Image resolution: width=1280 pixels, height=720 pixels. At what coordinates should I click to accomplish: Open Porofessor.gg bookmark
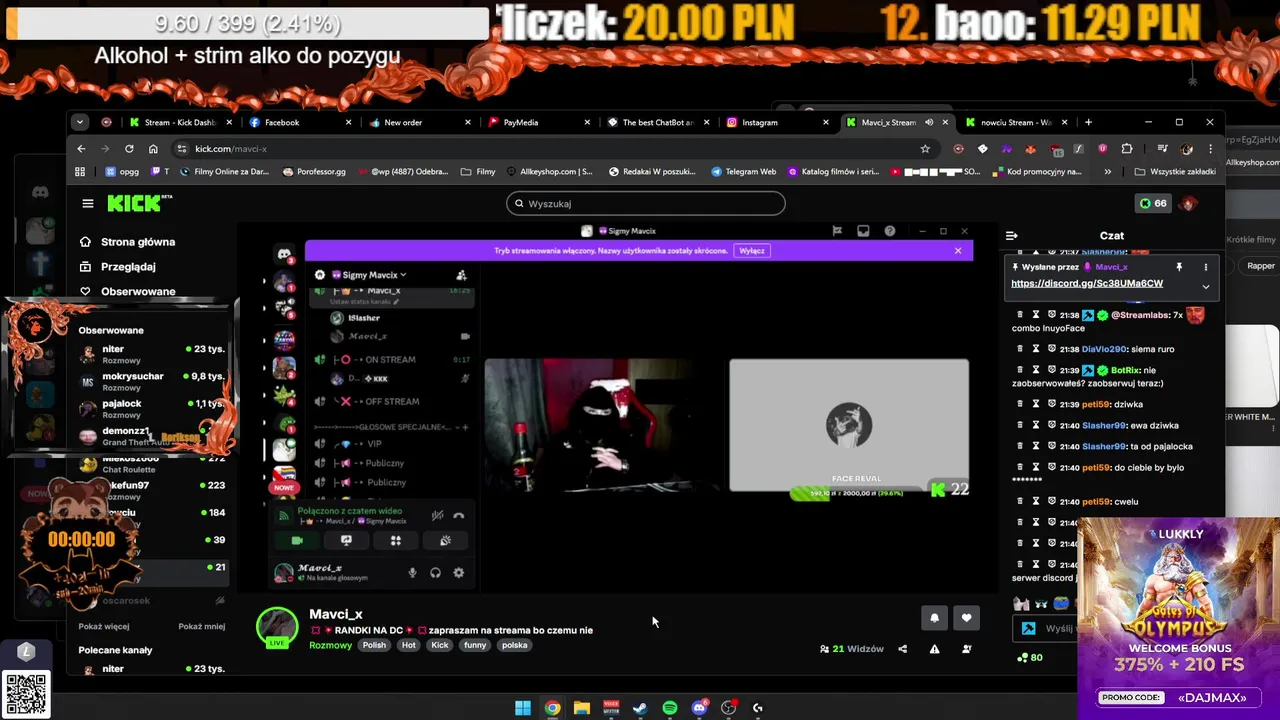pos(314,172)
